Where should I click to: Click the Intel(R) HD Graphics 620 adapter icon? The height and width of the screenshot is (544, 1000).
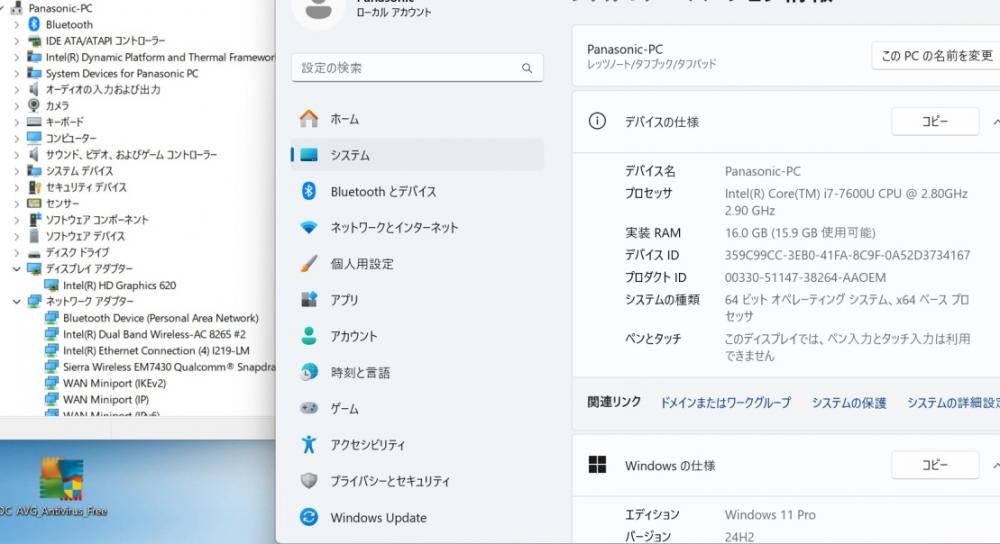tap(52, 285)
